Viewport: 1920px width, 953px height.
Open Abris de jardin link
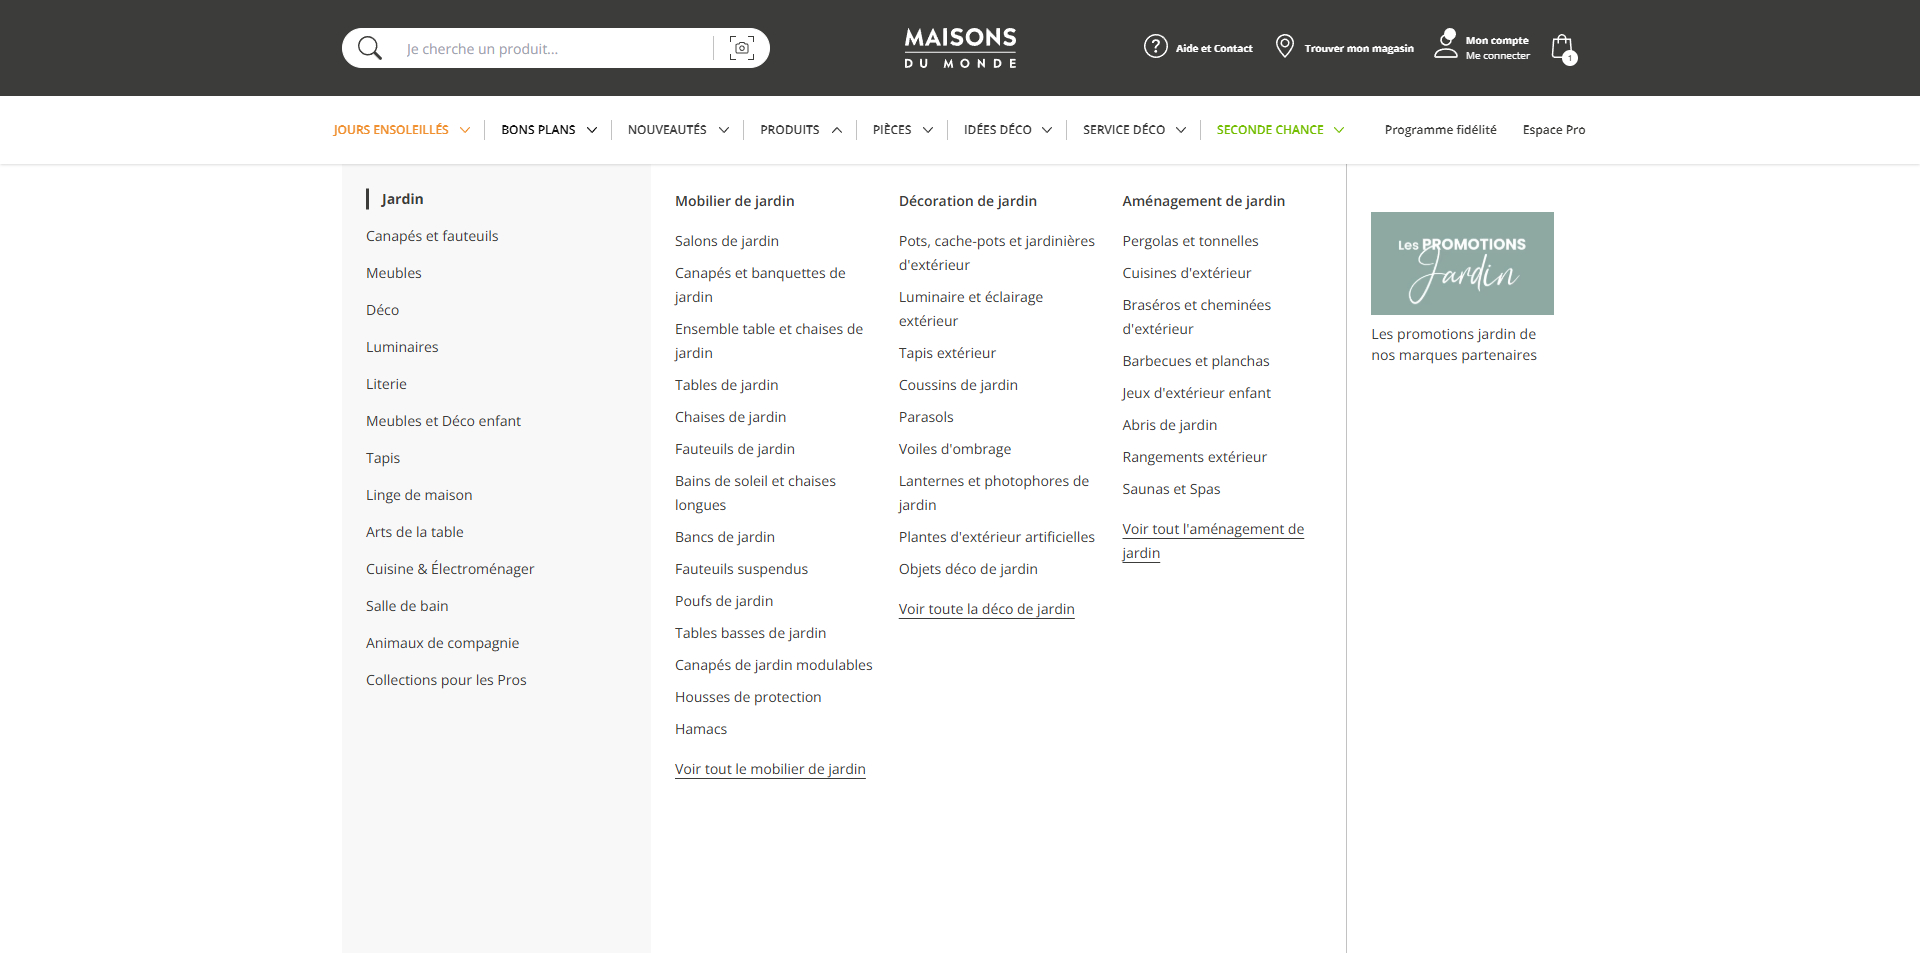click(x=1170, y=425)
